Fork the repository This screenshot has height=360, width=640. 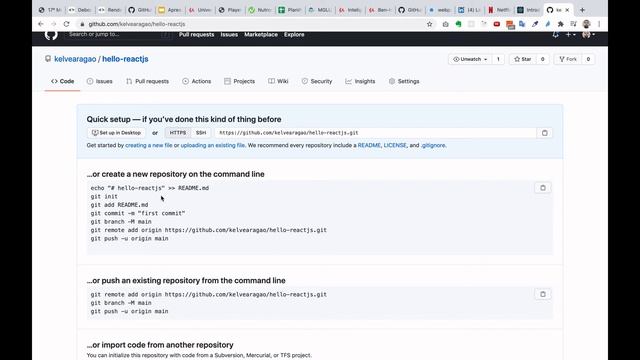(568, 59)
